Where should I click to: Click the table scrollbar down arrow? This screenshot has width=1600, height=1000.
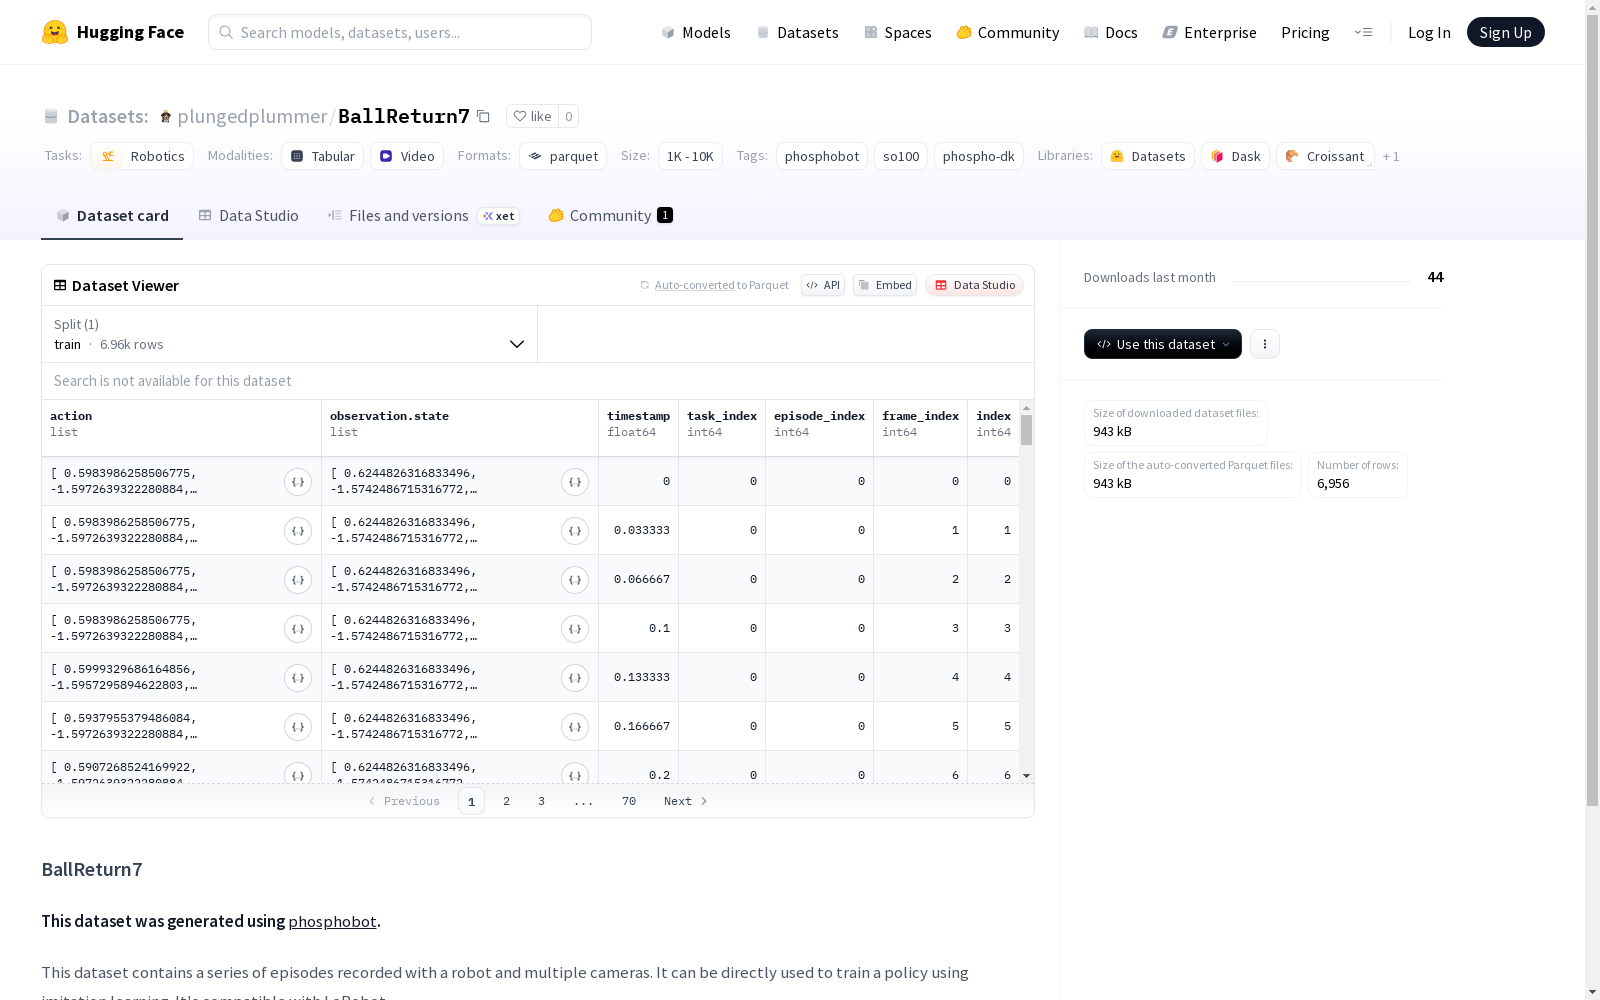1026,776
